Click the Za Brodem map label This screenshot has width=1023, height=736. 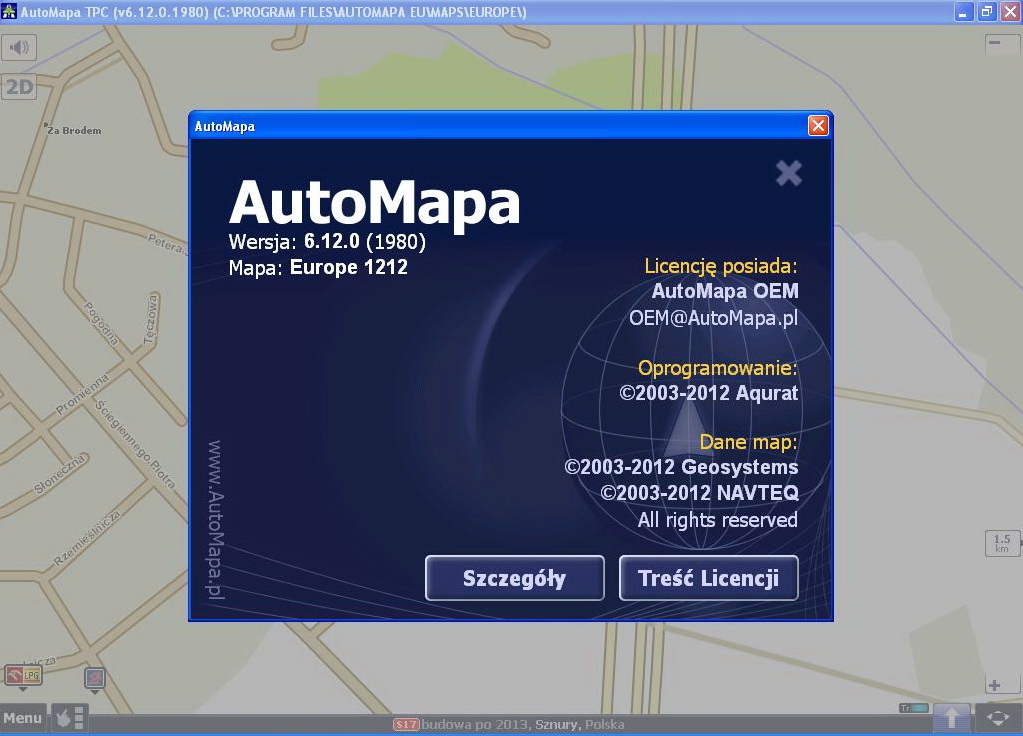[x=74, y=130]
